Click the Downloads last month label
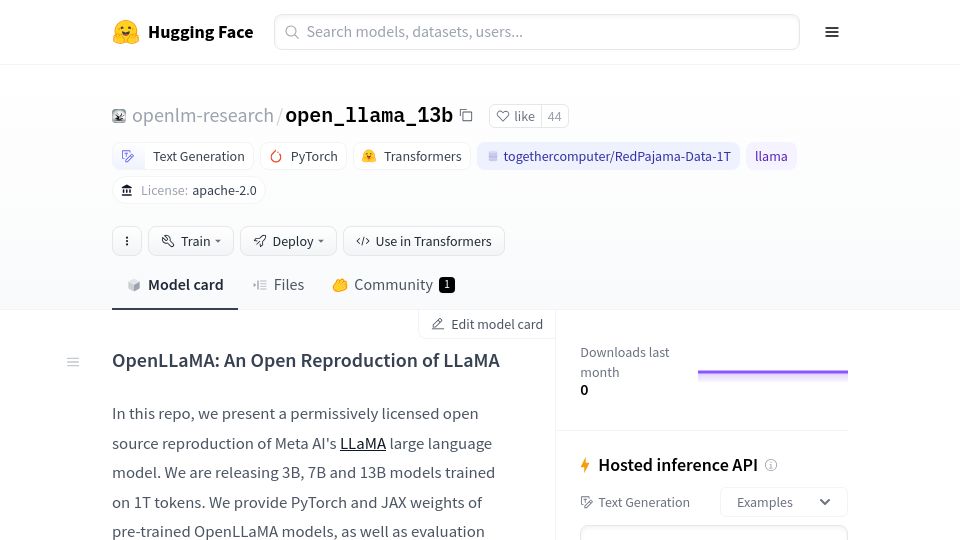Image resolution: width=960 pixels, height=540 pixels. click(x=624, y=362)
